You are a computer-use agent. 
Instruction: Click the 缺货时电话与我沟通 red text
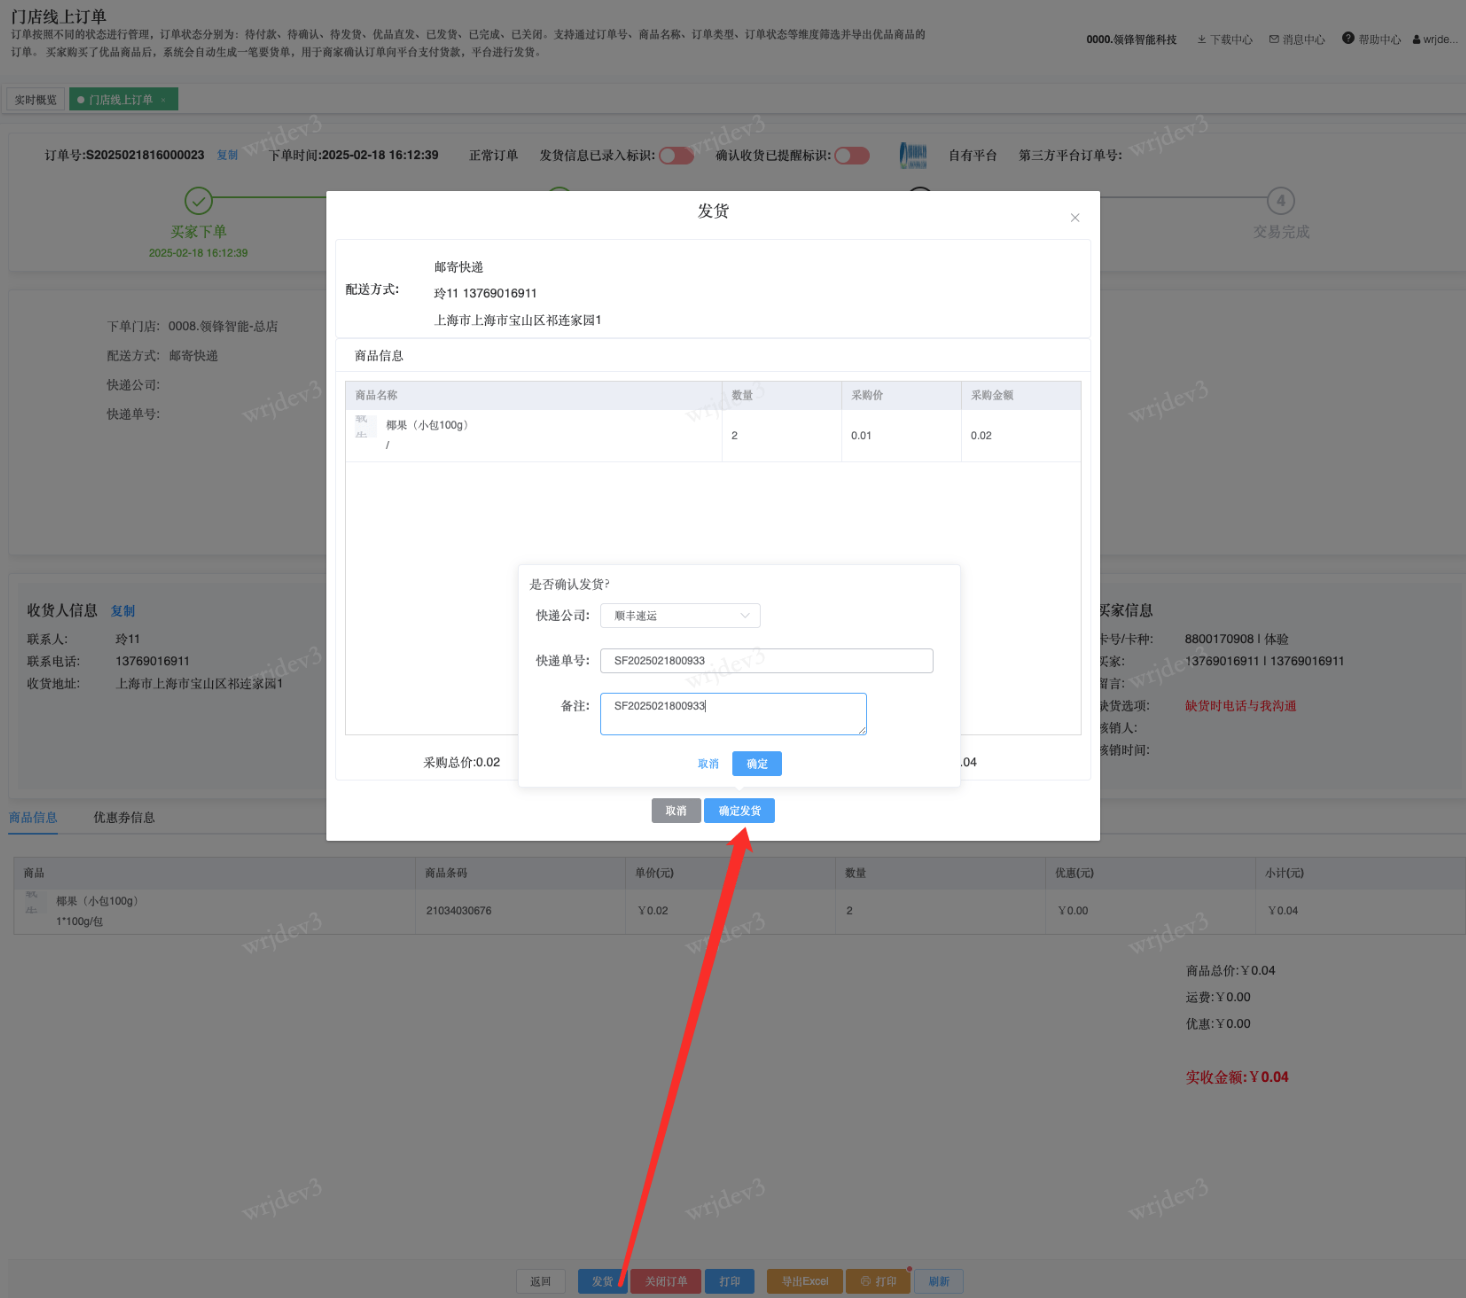pyautogui.click(x=1240, y=706)
